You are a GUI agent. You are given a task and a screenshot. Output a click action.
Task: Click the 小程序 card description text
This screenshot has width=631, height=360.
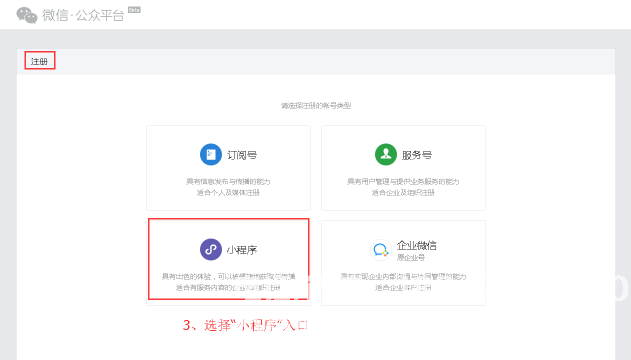point(228,282)
